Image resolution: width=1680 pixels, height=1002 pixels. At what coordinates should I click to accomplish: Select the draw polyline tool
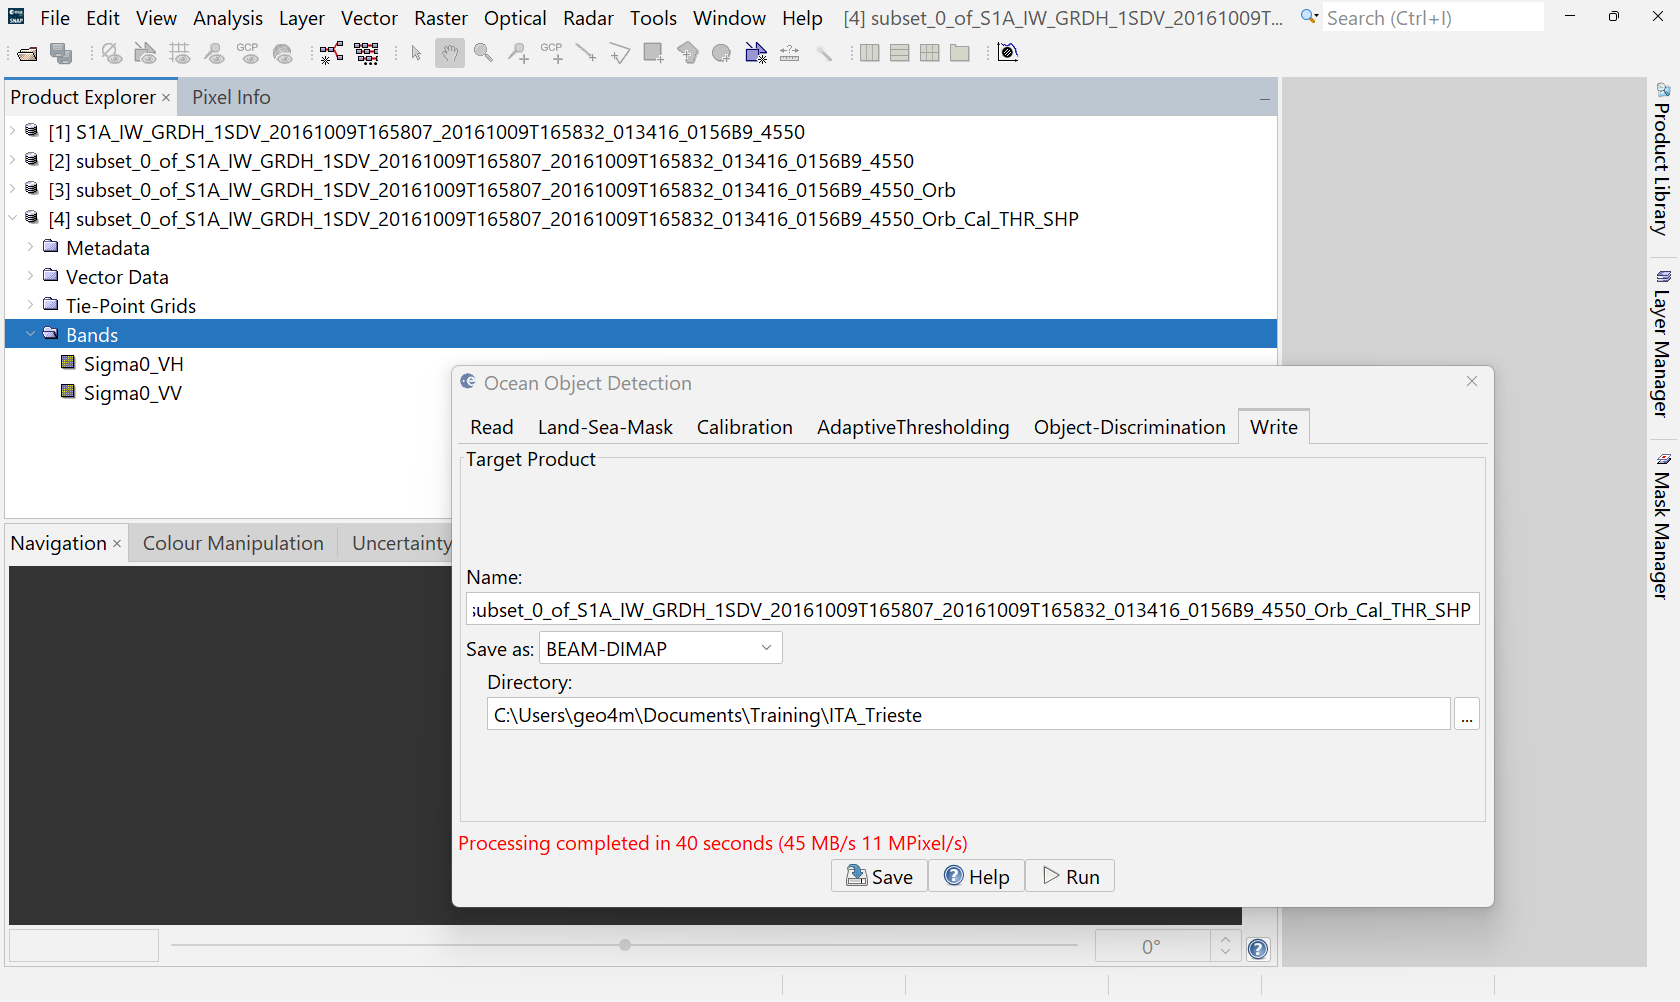coord(620,54)
